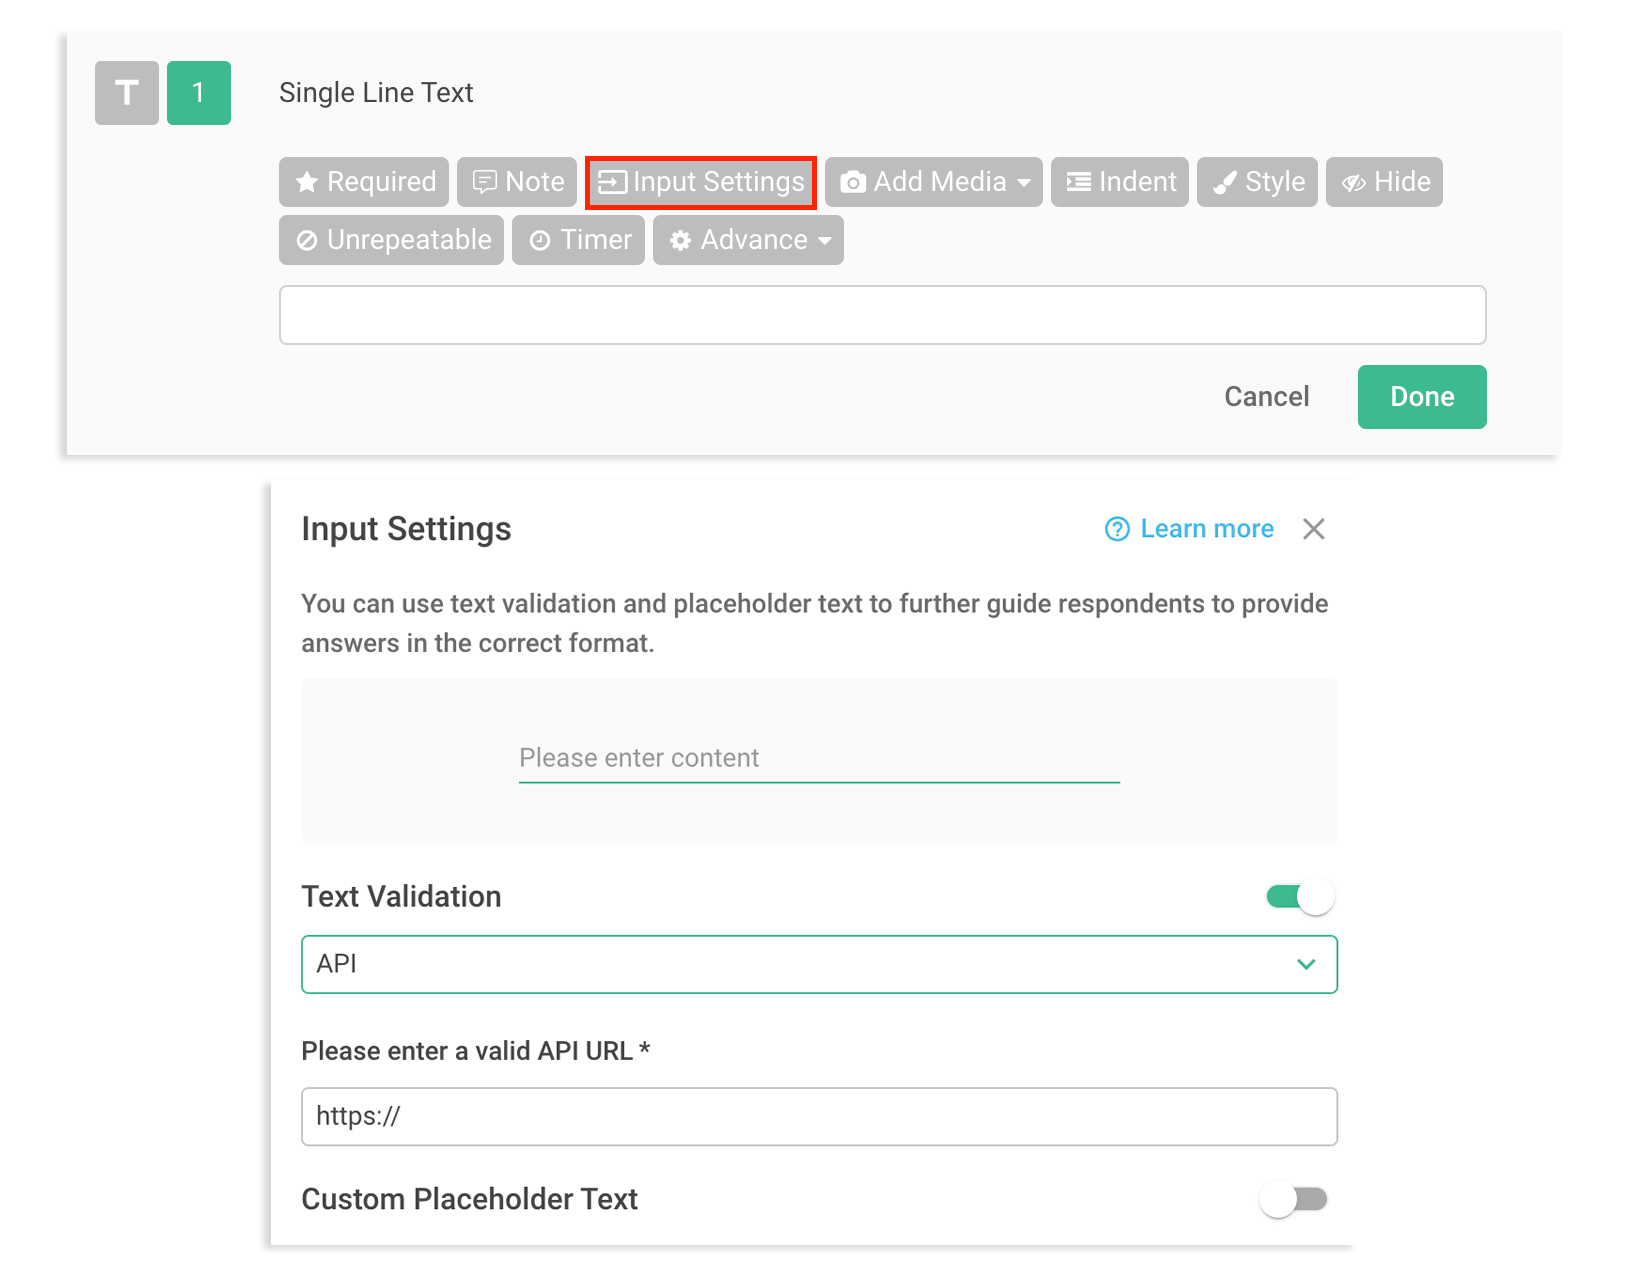Enable the Custom Placeholder Text toggle
This screenshot has width=1630, height=1280.
(1294, 1199)
